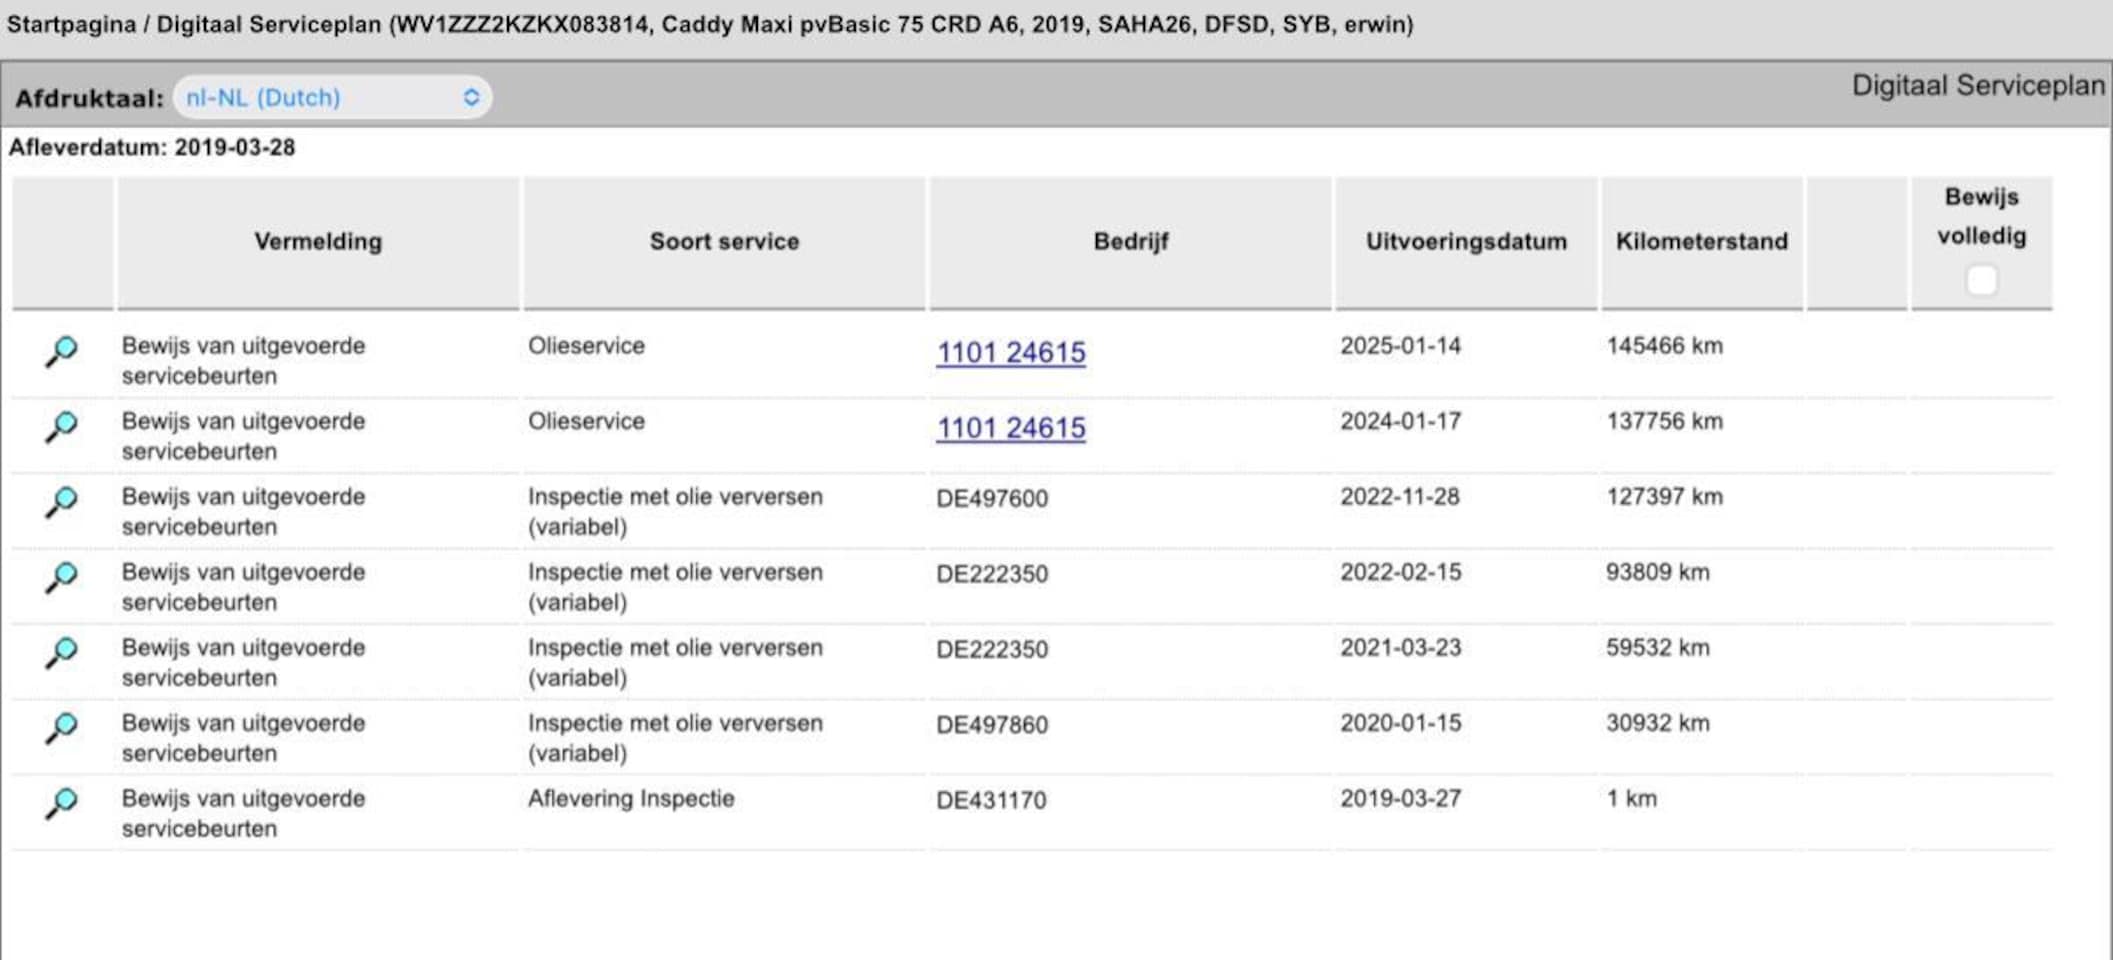Click the Digitaal Serviceplan title label
2113x960 pixels.
[x=1977, y=86]
